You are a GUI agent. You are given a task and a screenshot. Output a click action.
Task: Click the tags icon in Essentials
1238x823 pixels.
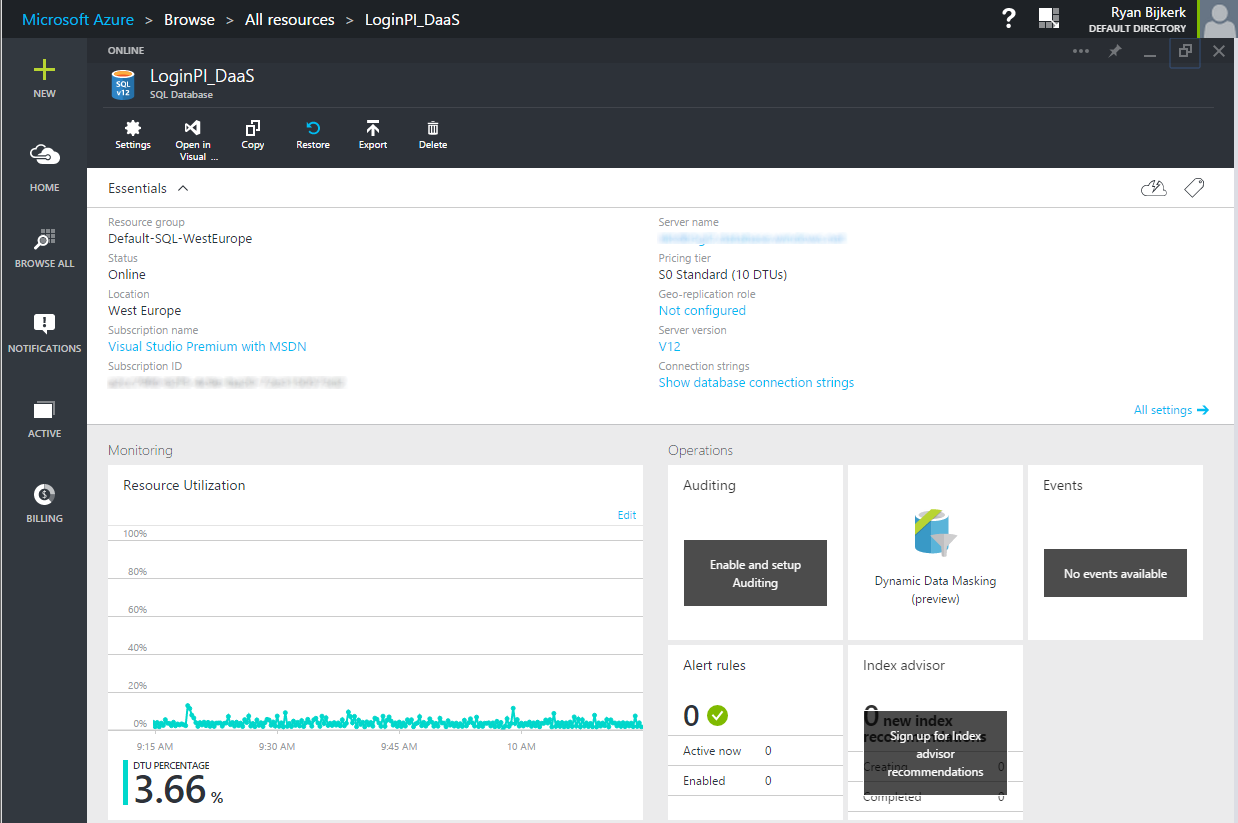point(1194,188)
